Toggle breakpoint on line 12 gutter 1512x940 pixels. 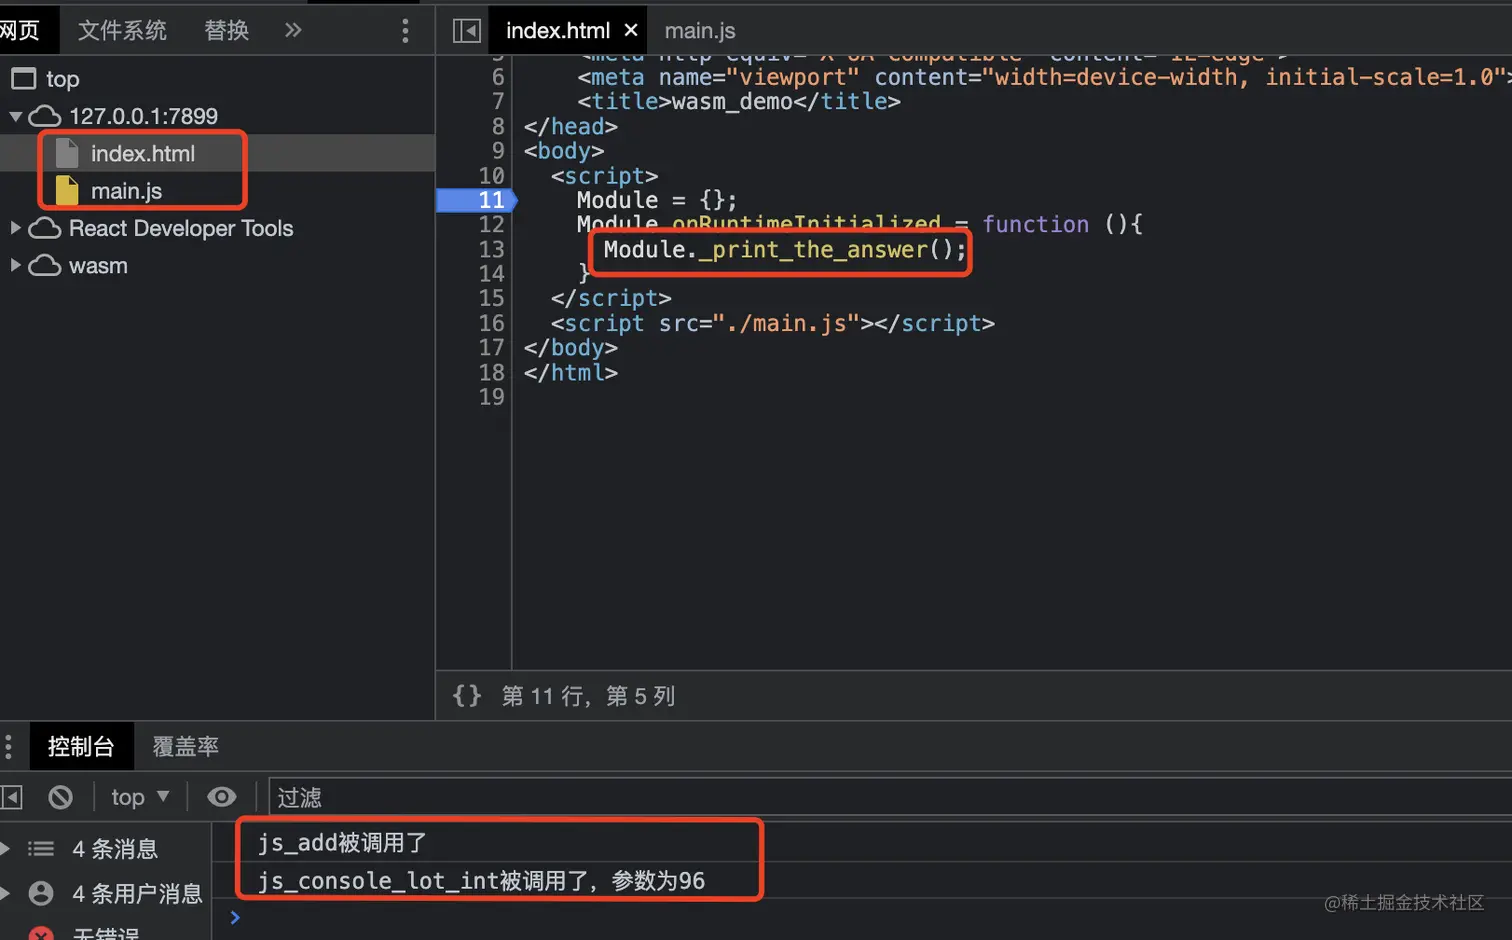491,224
